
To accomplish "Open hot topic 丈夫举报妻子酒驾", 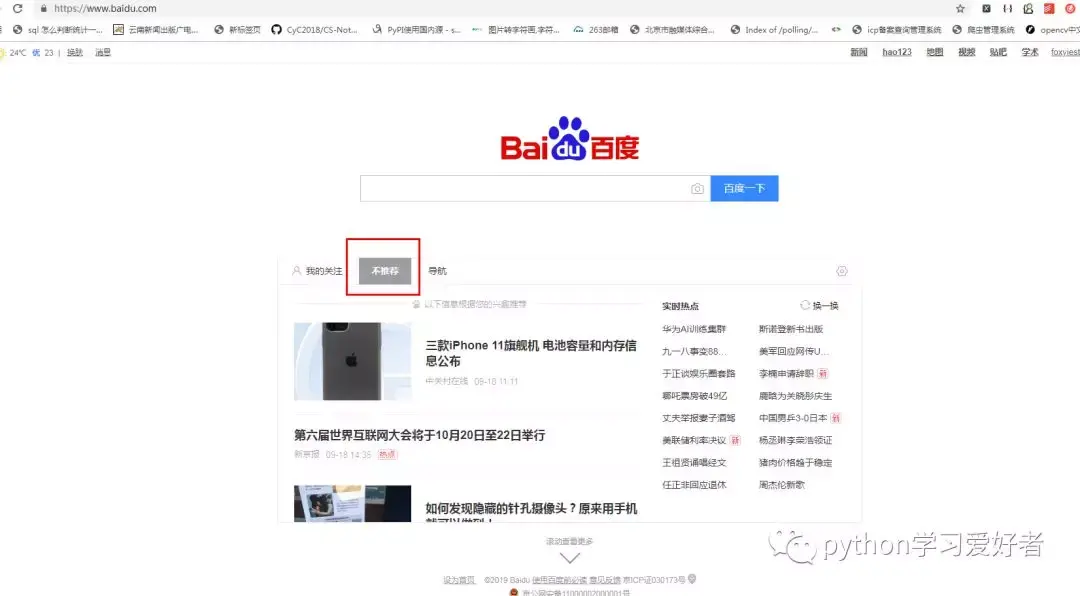I will point(698,418).
